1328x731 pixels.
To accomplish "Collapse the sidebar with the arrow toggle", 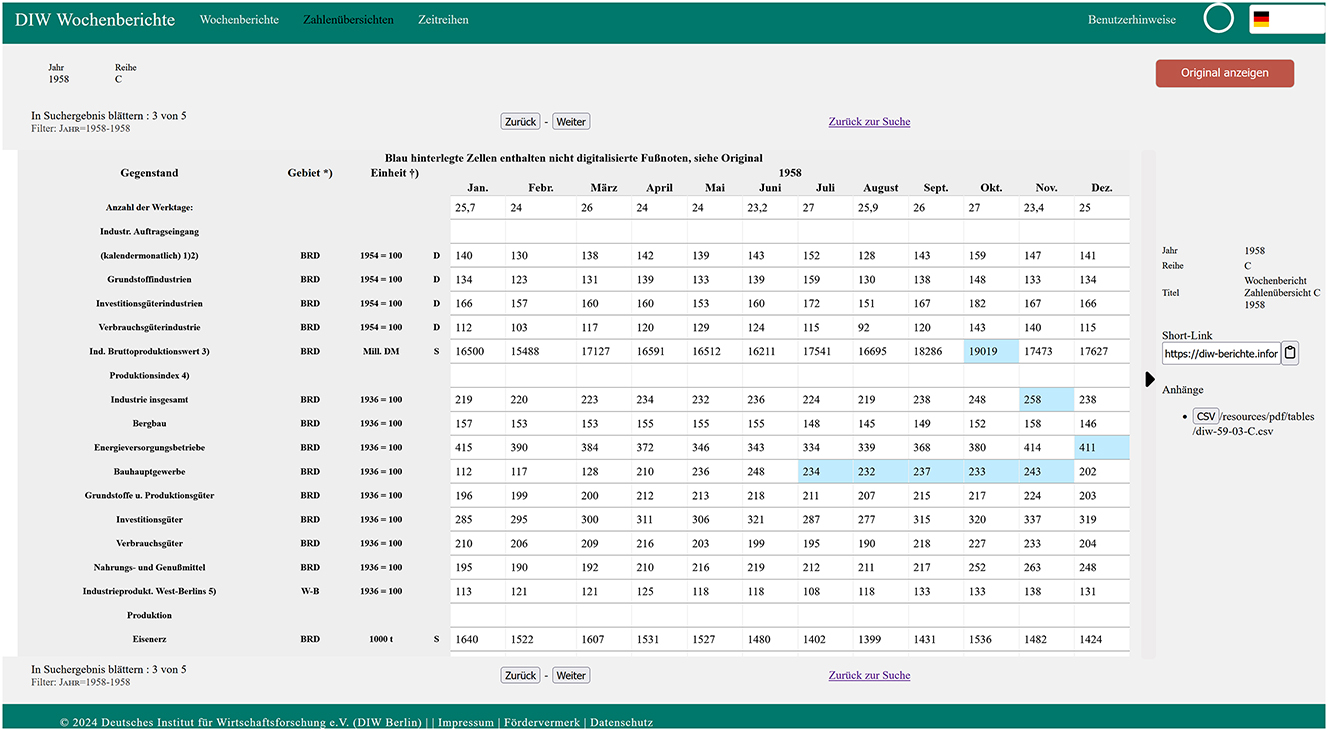I will [1148, 378].
